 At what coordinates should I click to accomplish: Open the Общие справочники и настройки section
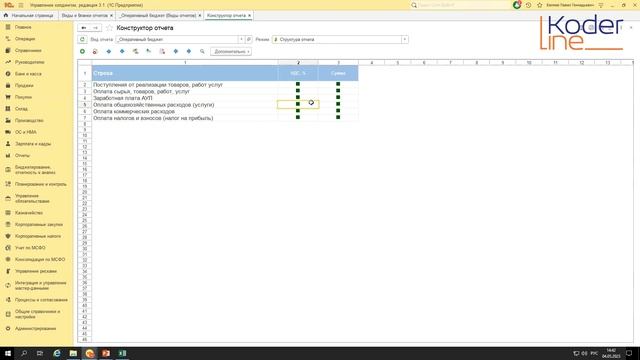(x=38, y=314)
